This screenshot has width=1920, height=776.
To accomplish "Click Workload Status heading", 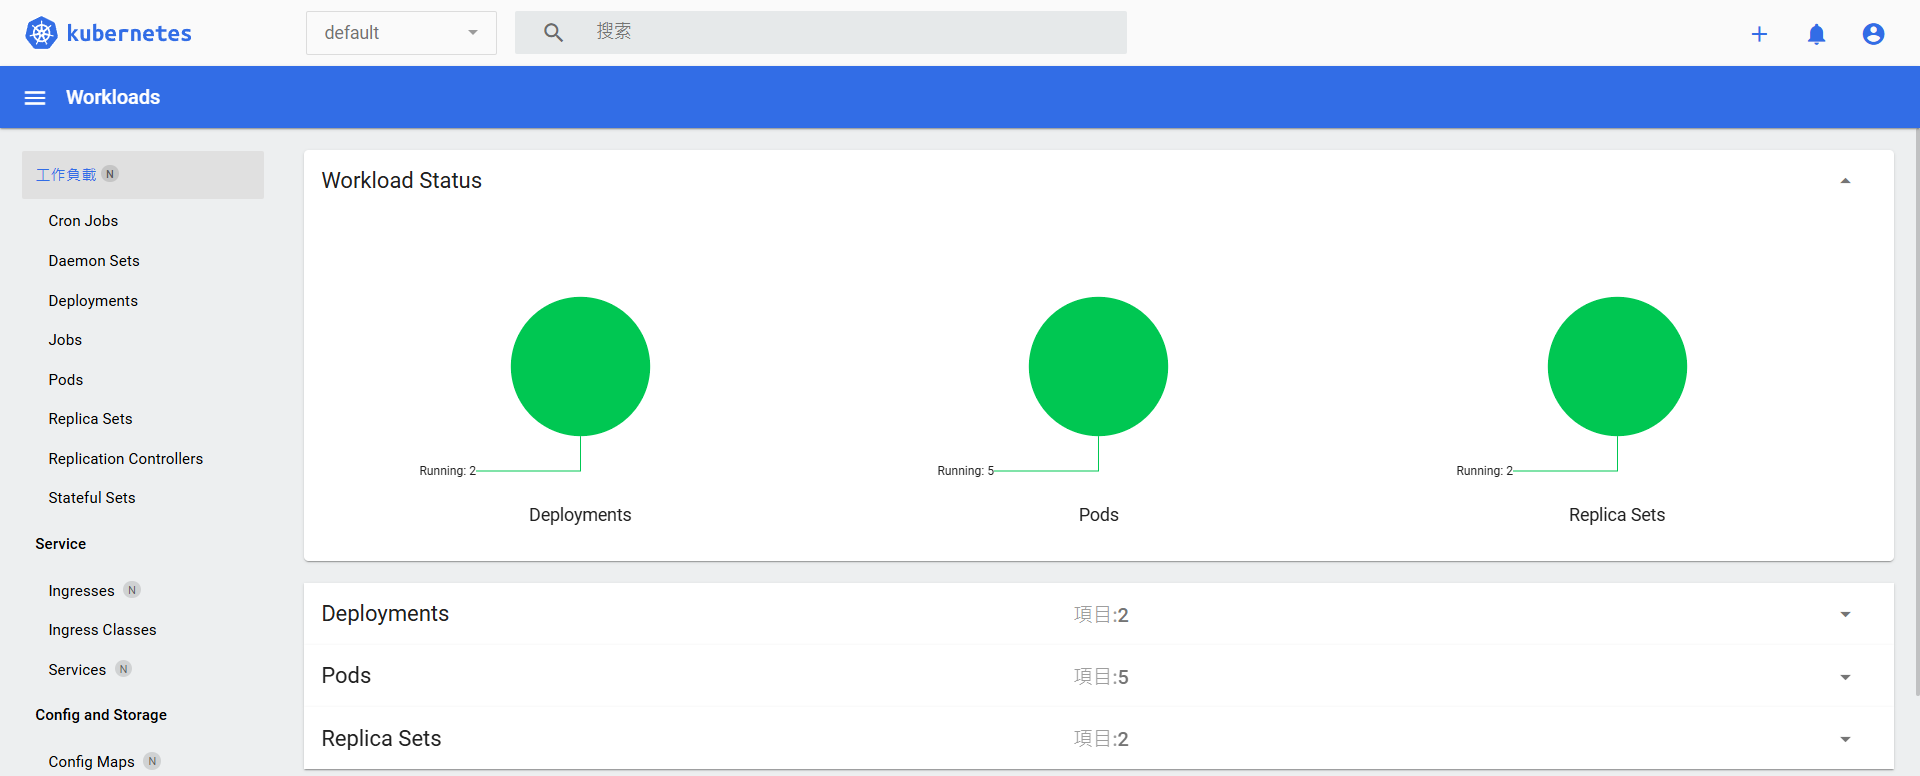I will click(401, 181).
